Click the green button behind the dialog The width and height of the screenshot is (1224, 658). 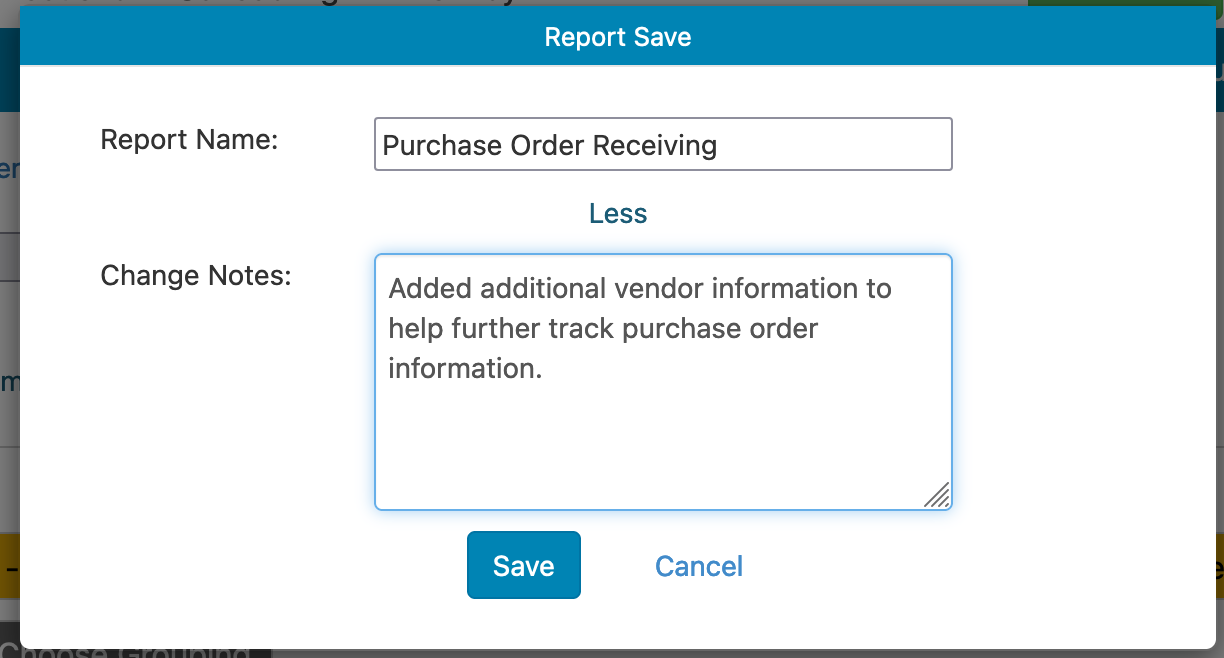coord(1125,3)
